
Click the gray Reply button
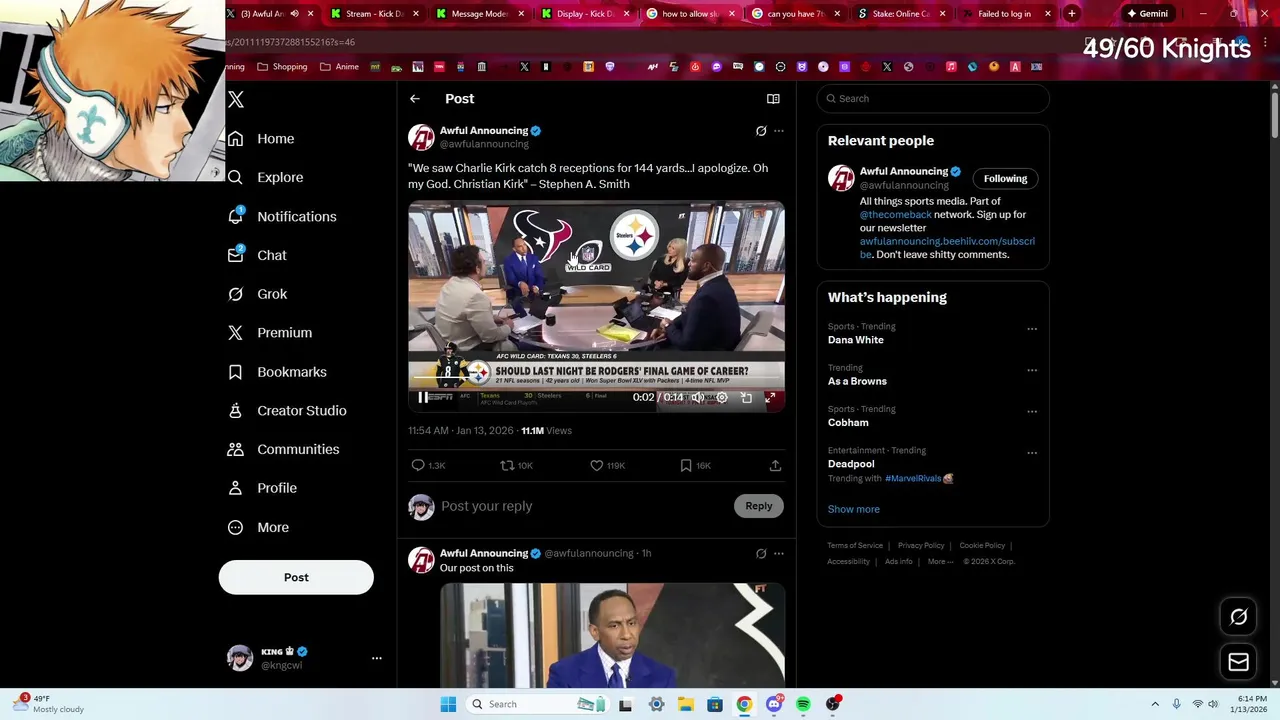coord(759,506)
